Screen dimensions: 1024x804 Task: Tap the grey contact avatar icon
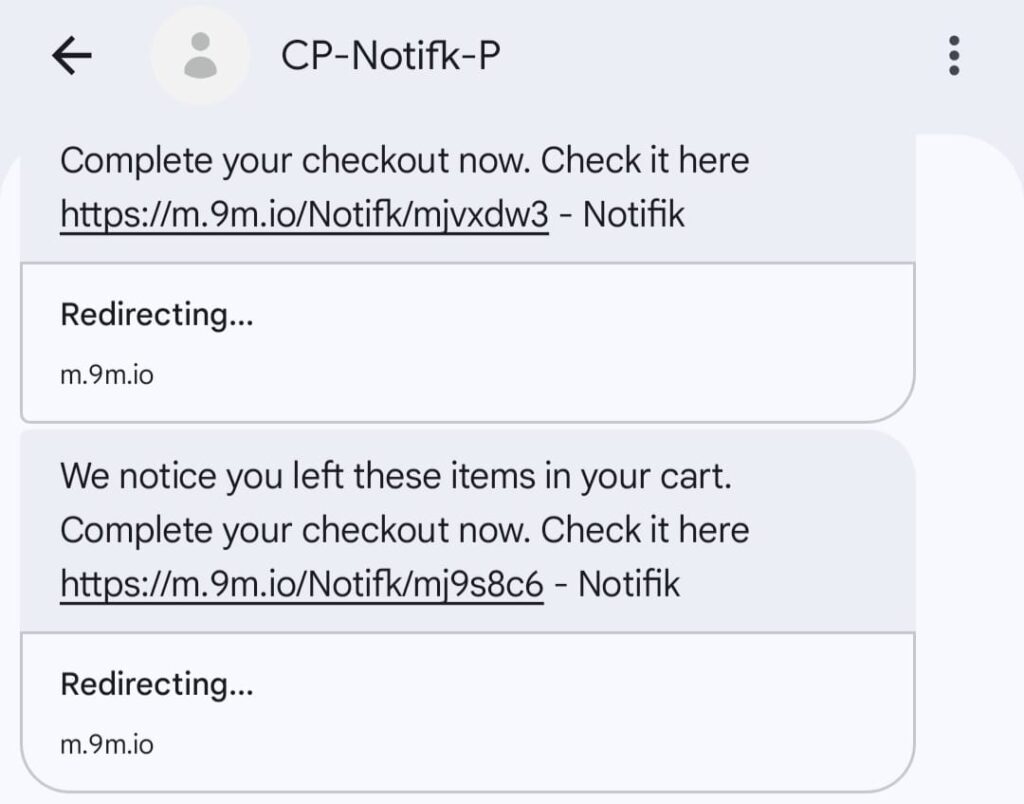tap(203, 56)
